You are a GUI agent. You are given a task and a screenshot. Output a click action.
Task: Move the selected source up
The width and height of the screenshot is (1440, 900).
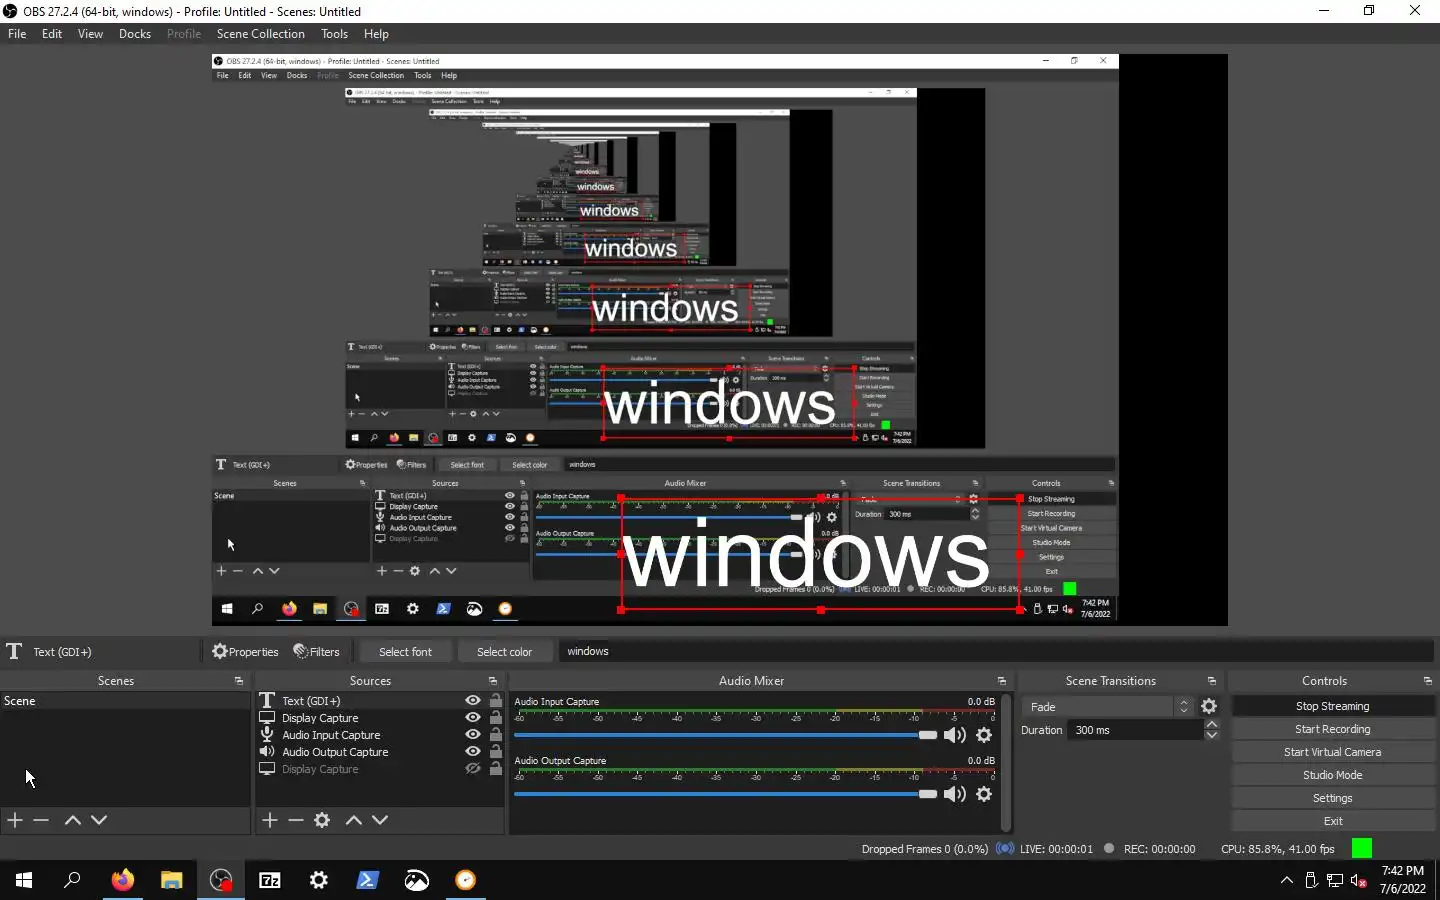tap(354, 820)
